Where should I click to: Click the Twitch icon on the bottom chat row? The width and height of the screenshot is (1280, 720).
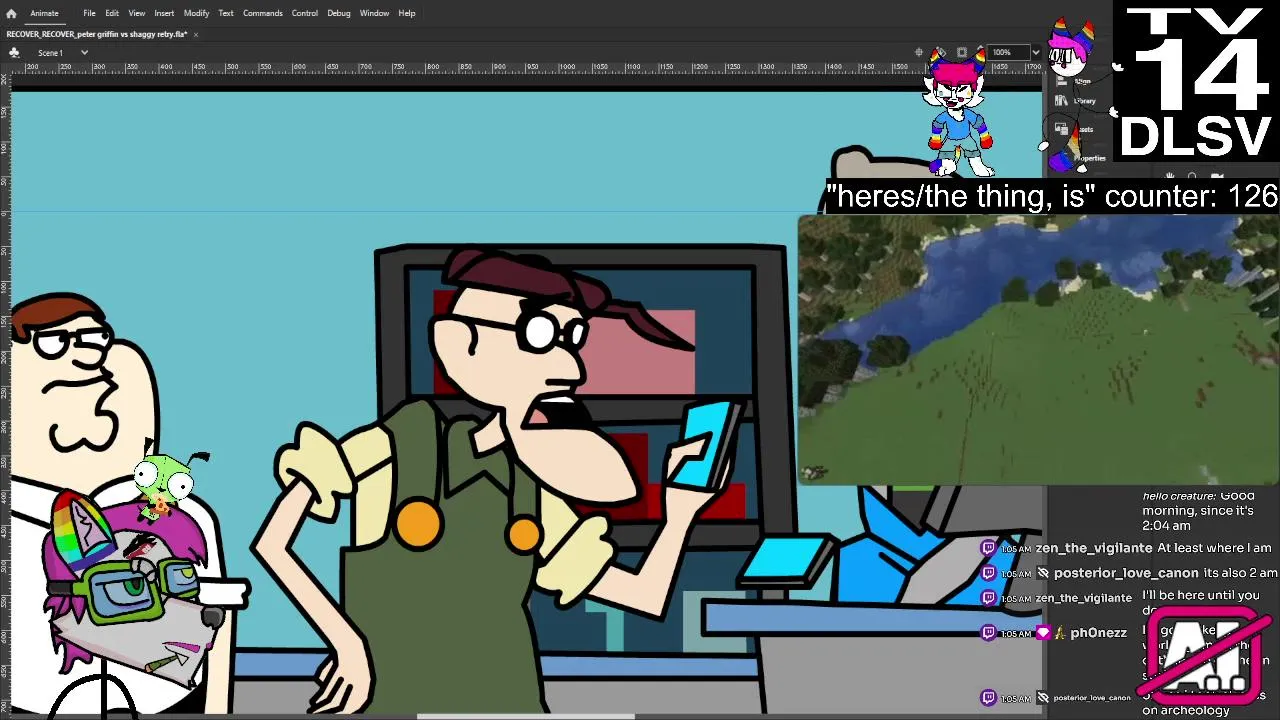pos(988,697)
